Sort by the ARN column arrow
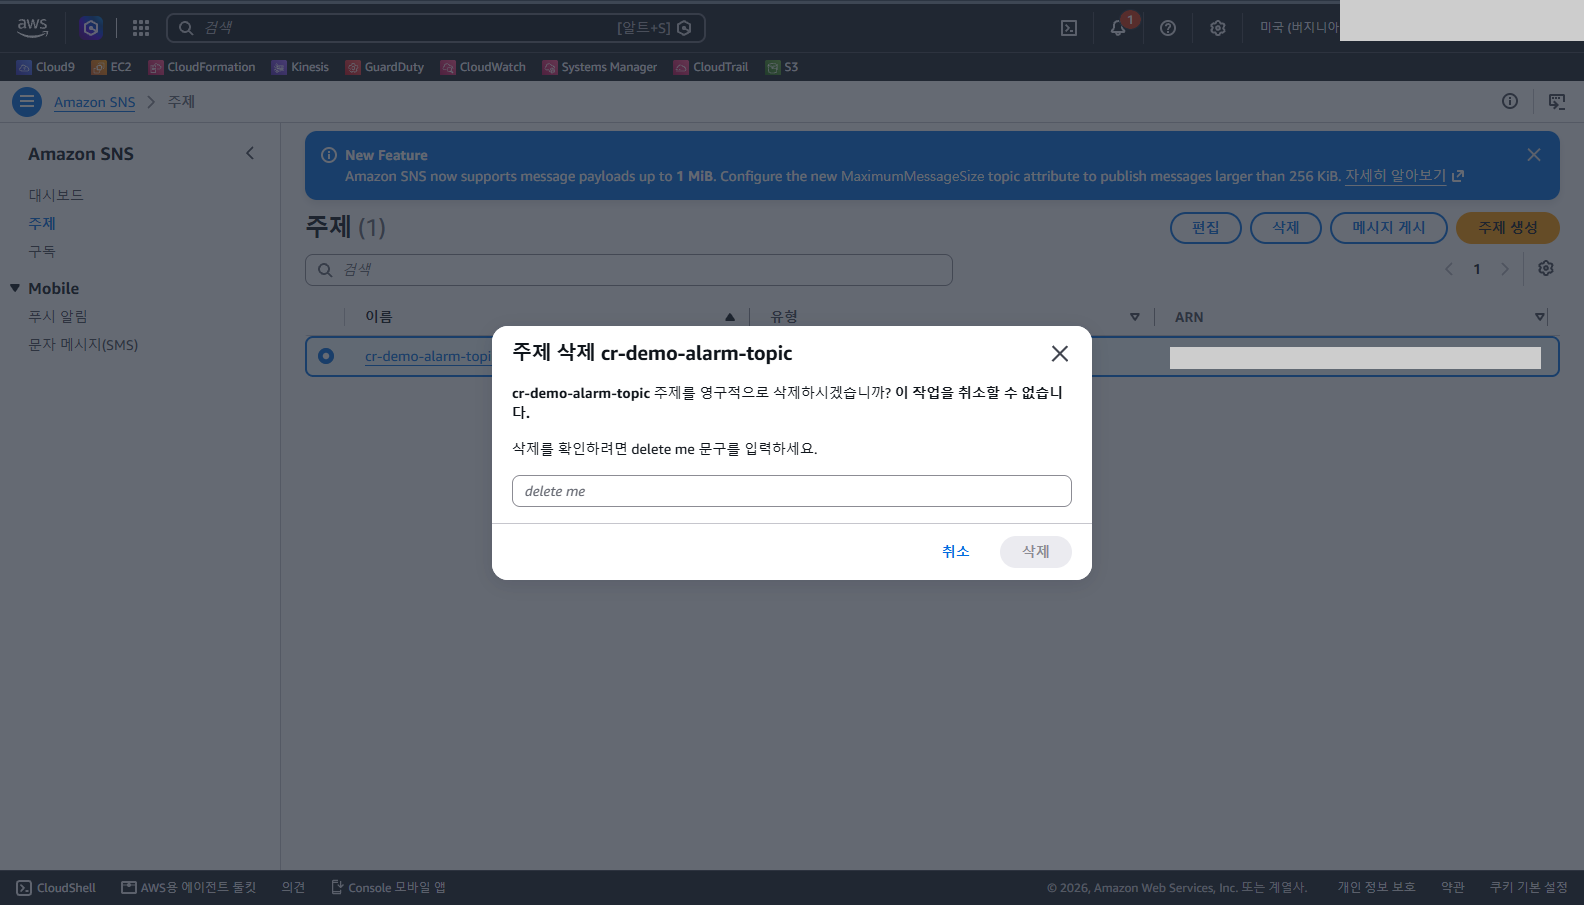Image resolution: width=1584 pixels, height=905 pixels. tap(1540, 317)
